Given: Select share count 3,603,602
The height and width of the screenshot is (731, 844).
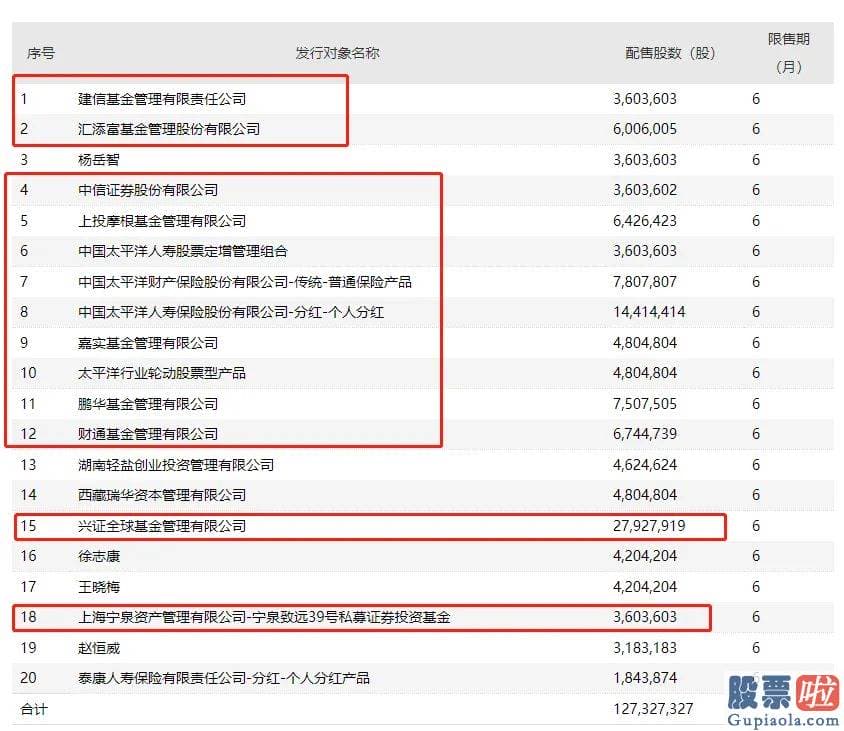Looking at the screenshot, I should tap(645, 190).
